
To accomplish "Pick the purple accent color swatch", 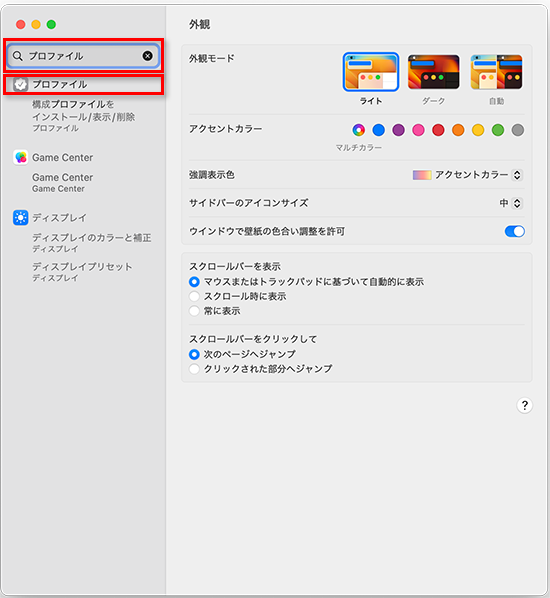I will coord(398,130).
